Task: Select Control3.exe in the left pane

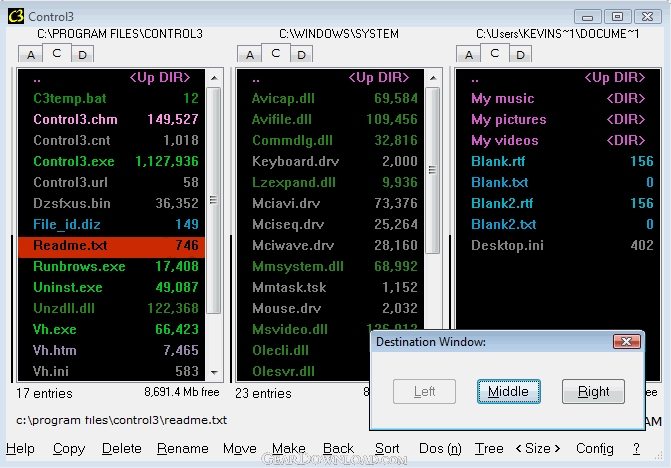Action: coord(112,161)
